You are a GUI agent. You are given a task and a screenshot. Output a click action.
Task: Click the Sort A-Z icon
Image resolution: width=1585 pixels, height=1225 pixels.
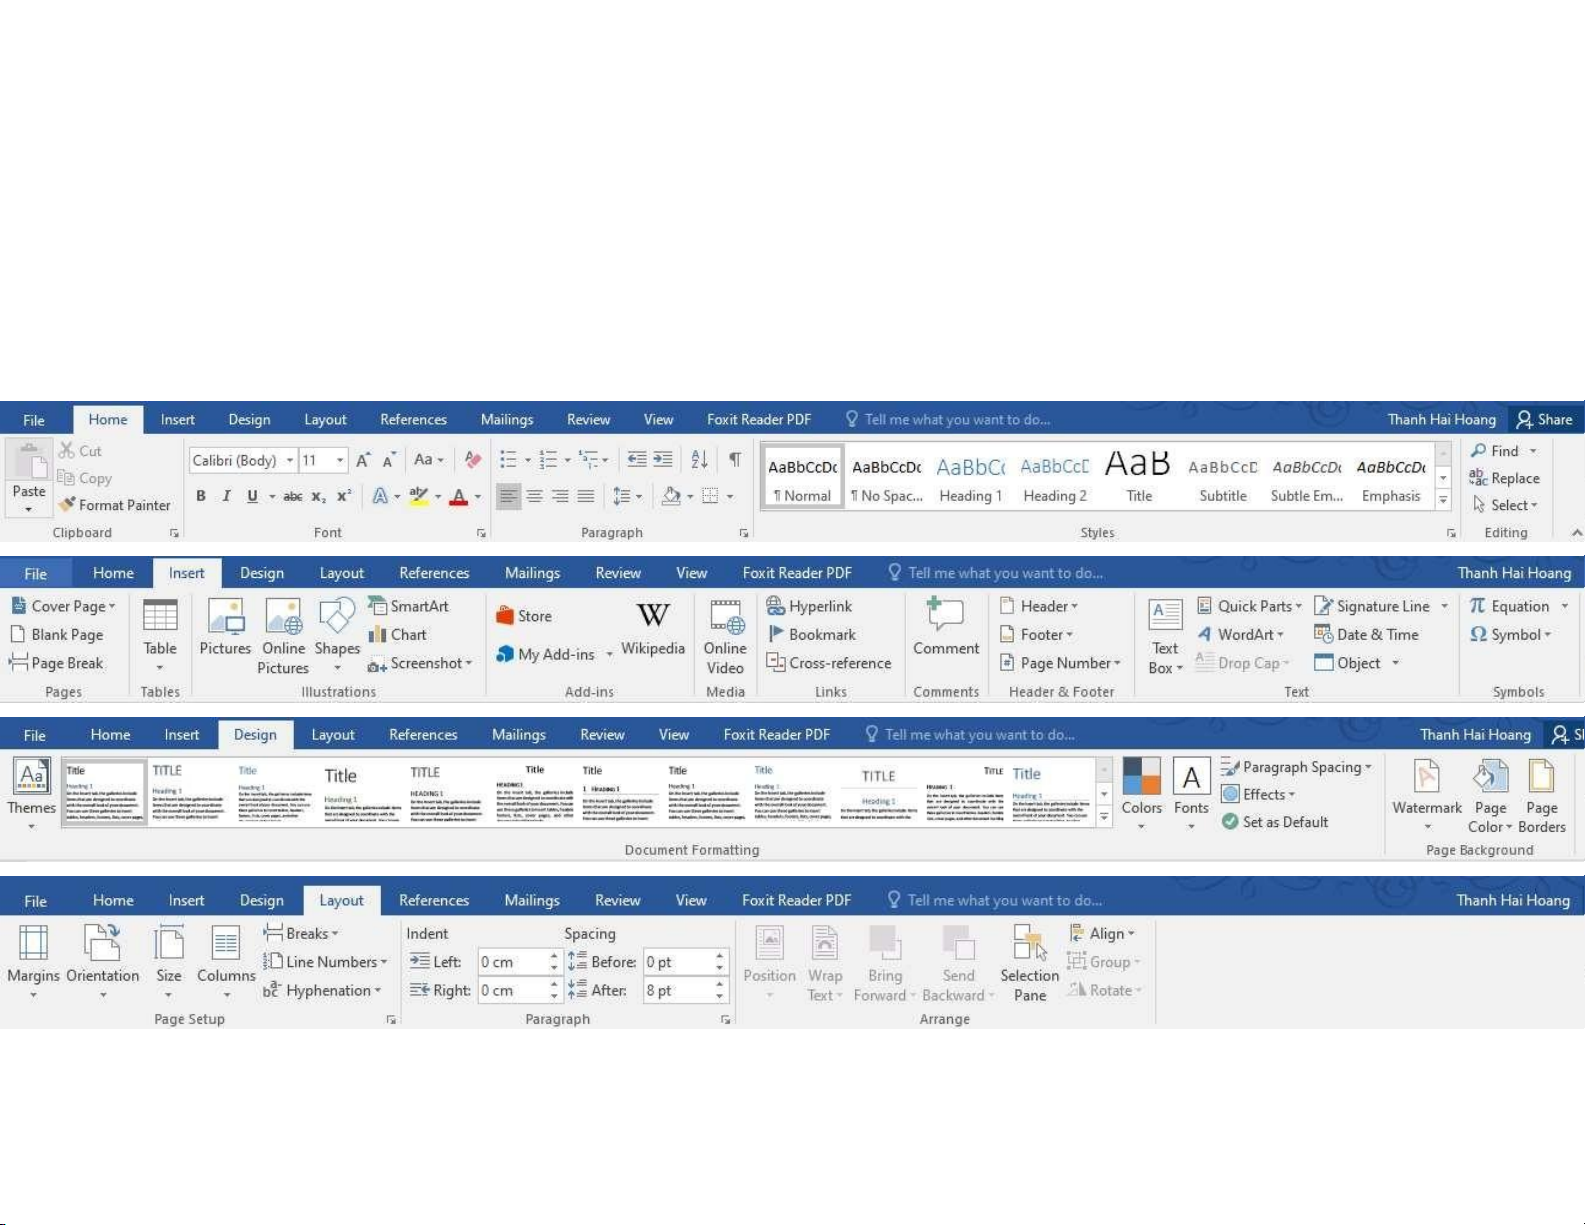tap(699, 460)
